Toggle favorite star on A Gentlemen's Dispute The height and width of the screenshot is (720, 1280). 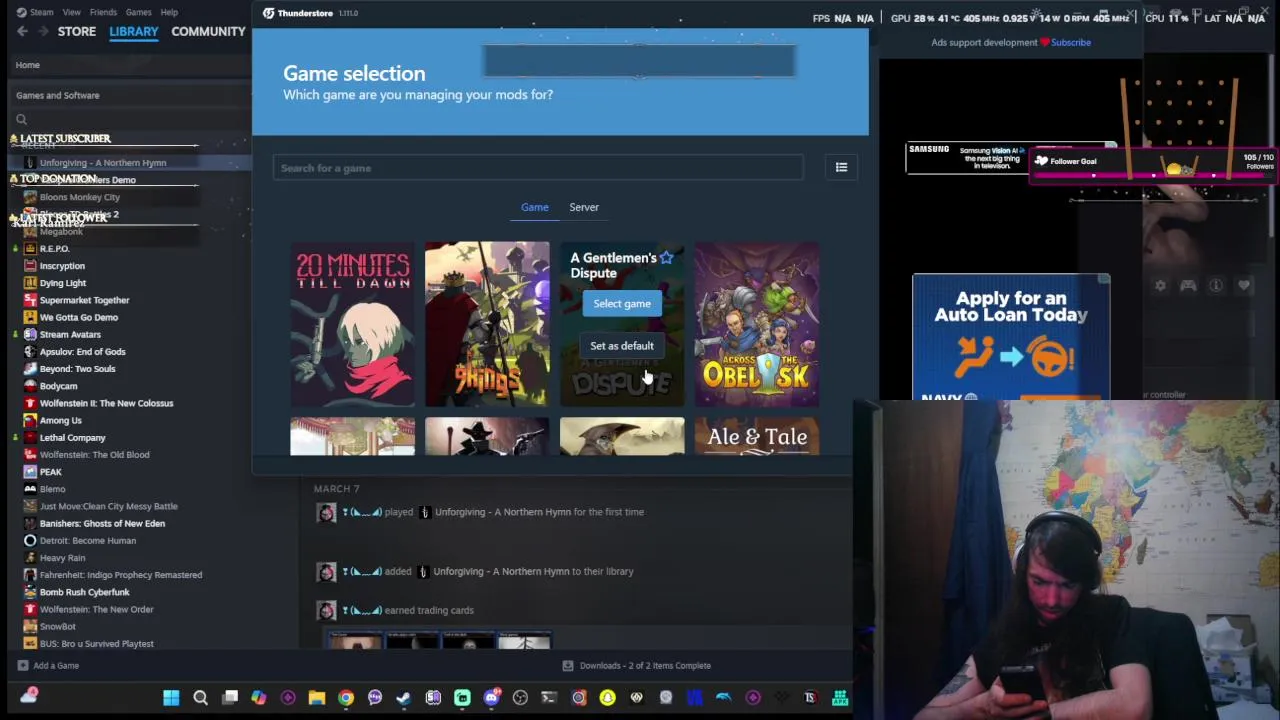point(666,258)
